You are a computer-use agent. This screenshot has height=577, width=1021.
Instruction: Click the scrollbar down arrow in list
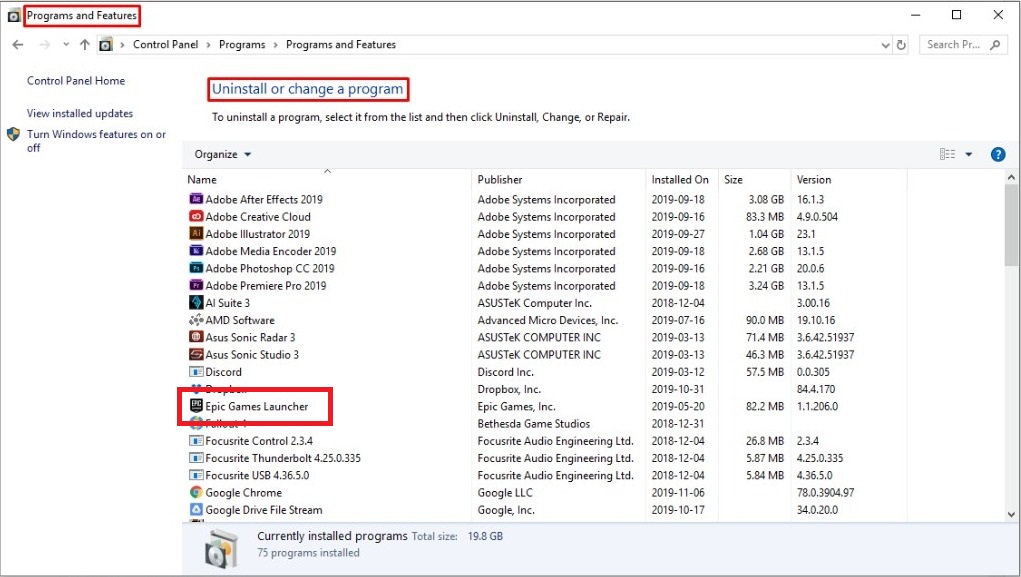1011,513
